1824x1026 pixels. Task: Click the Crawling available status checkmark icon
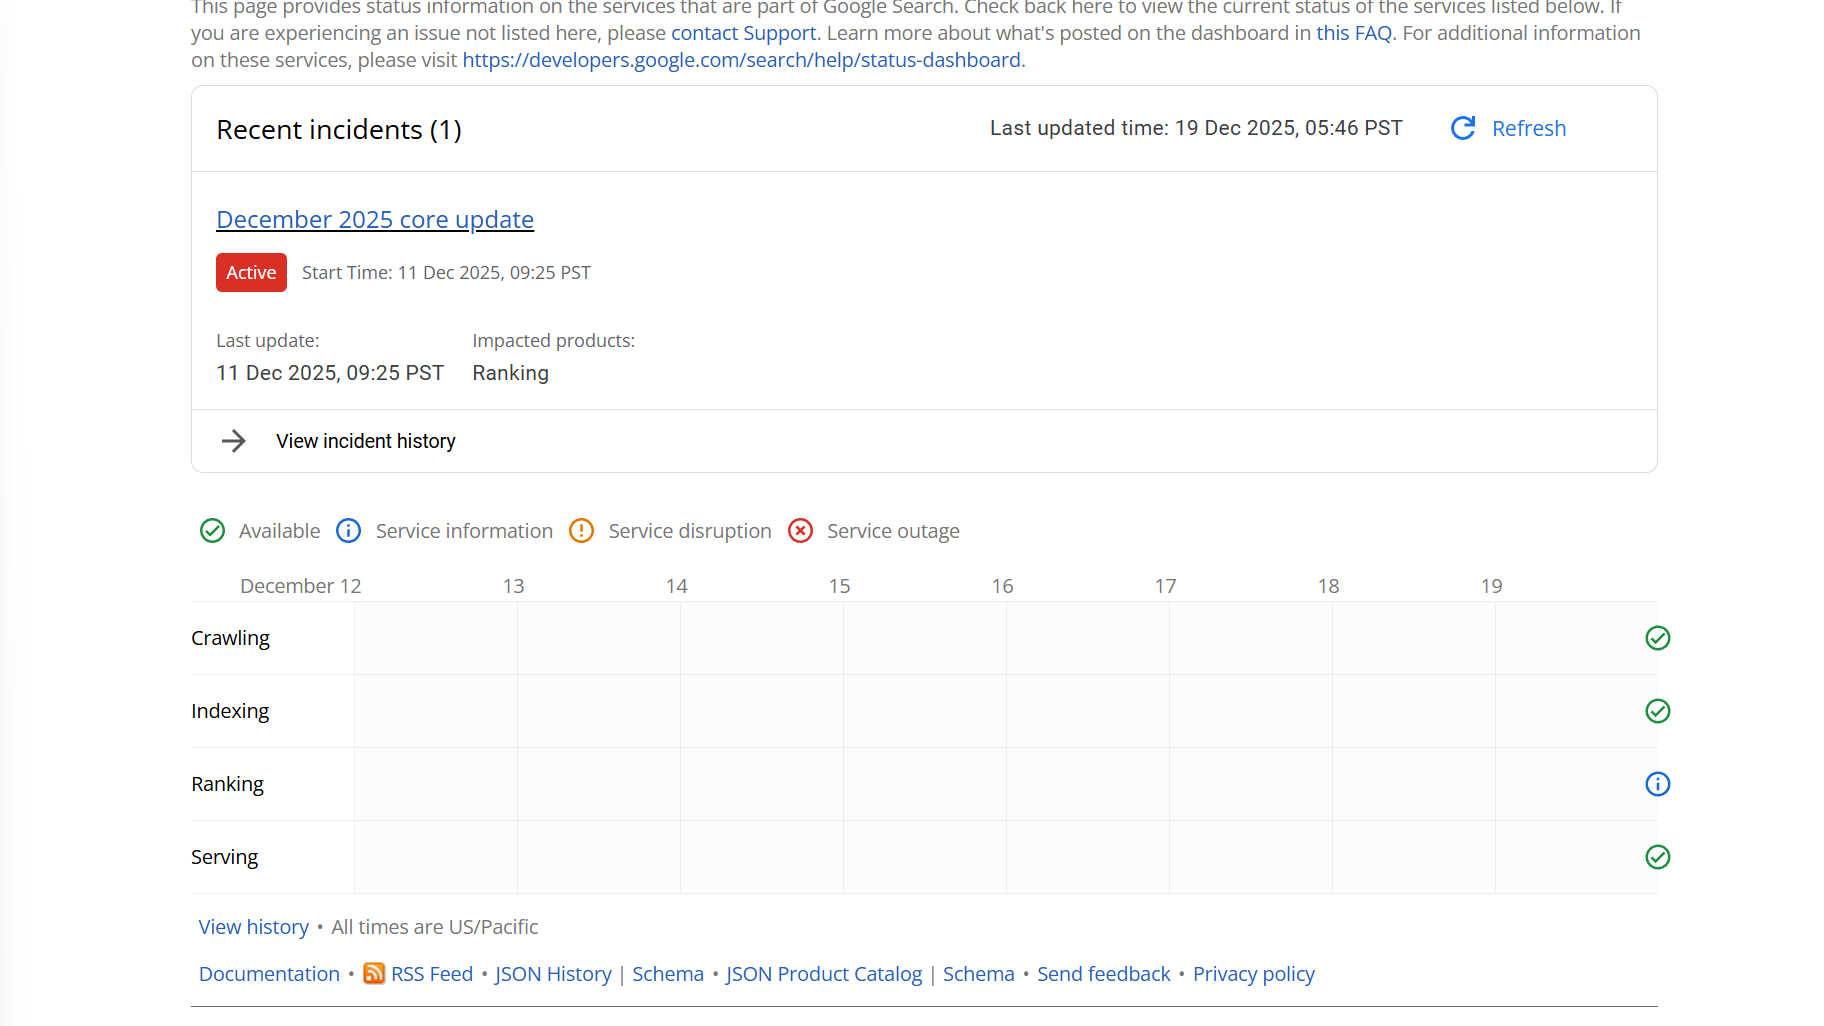[1657, 638]
